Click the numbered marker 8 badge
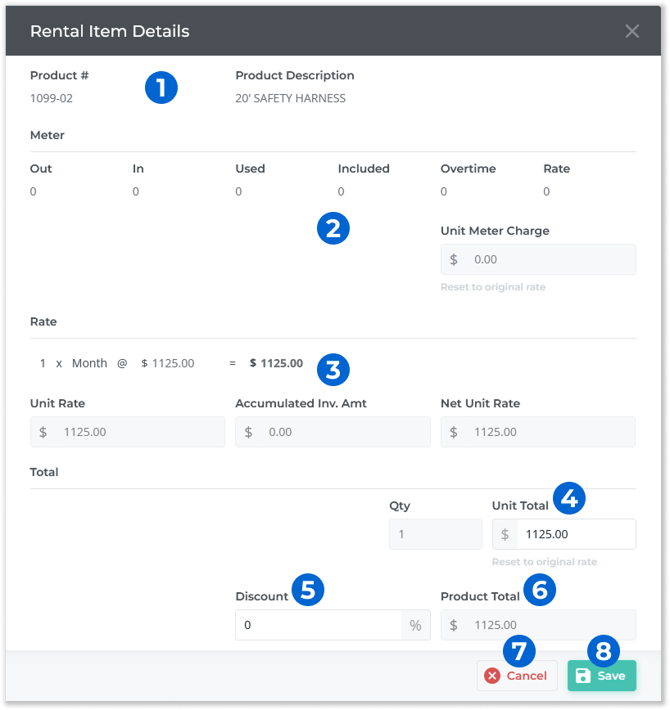 coord(602,649)
